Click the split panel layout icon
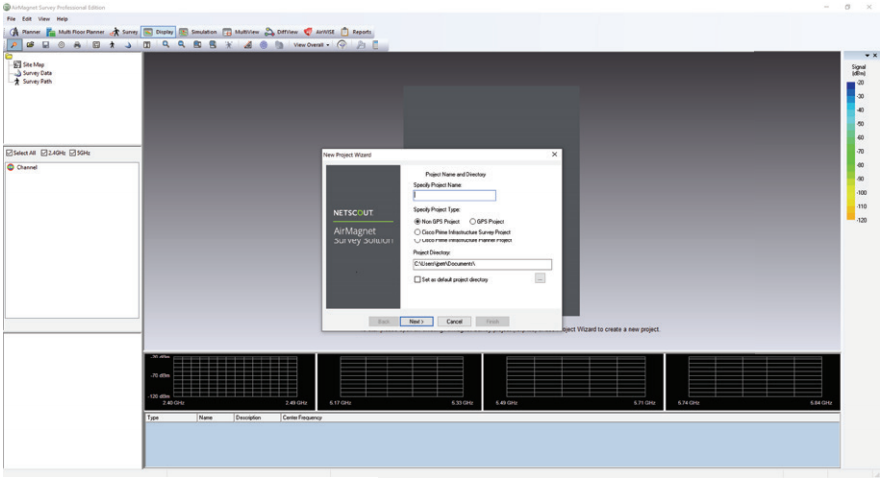 click(x=147, y=45)
